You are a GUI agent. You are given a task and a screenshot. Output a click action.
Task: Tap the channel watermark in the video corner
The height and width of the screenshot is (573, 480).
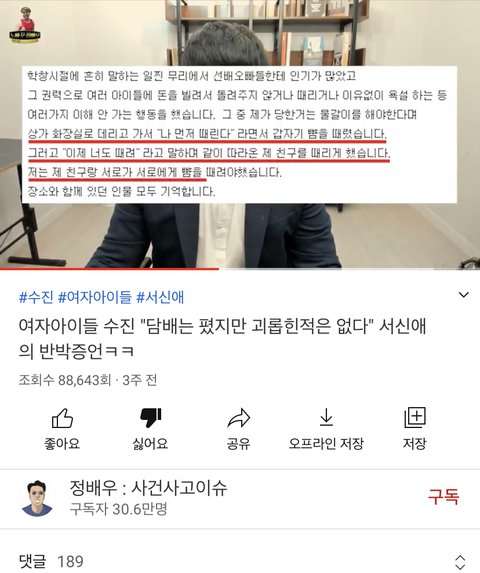point(25,25)
